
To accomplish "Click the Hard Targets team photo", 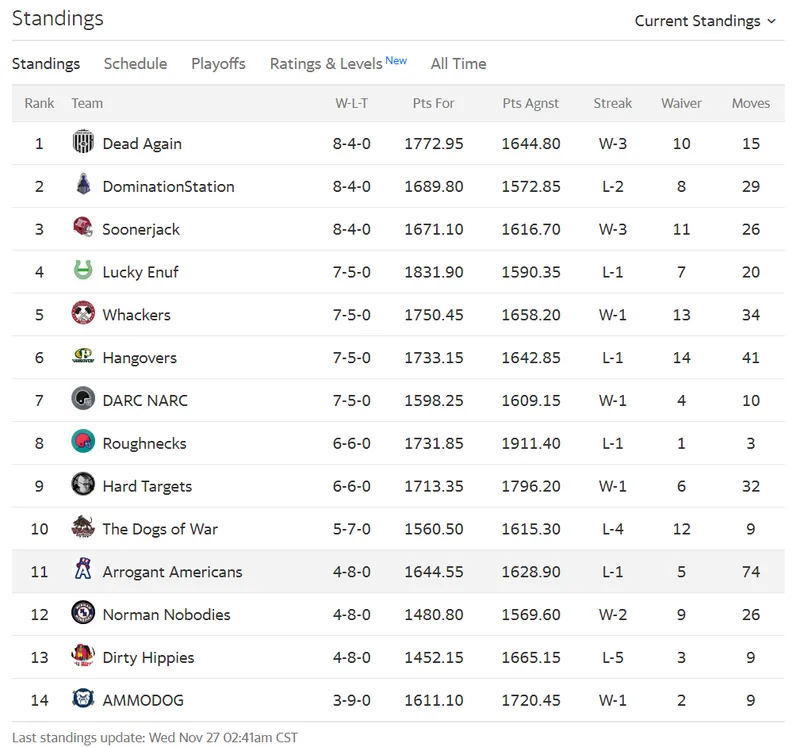I will (x=83, y=485).
